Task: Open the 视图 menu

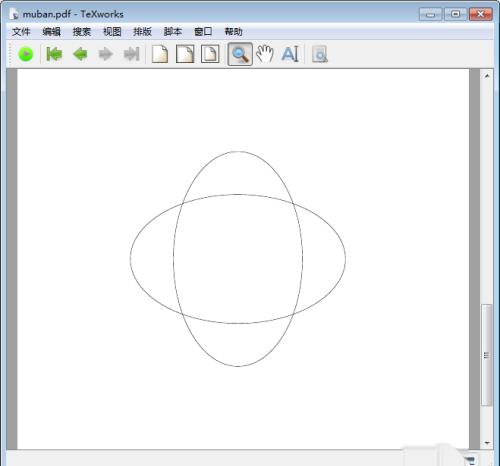Action: [112, 32]
